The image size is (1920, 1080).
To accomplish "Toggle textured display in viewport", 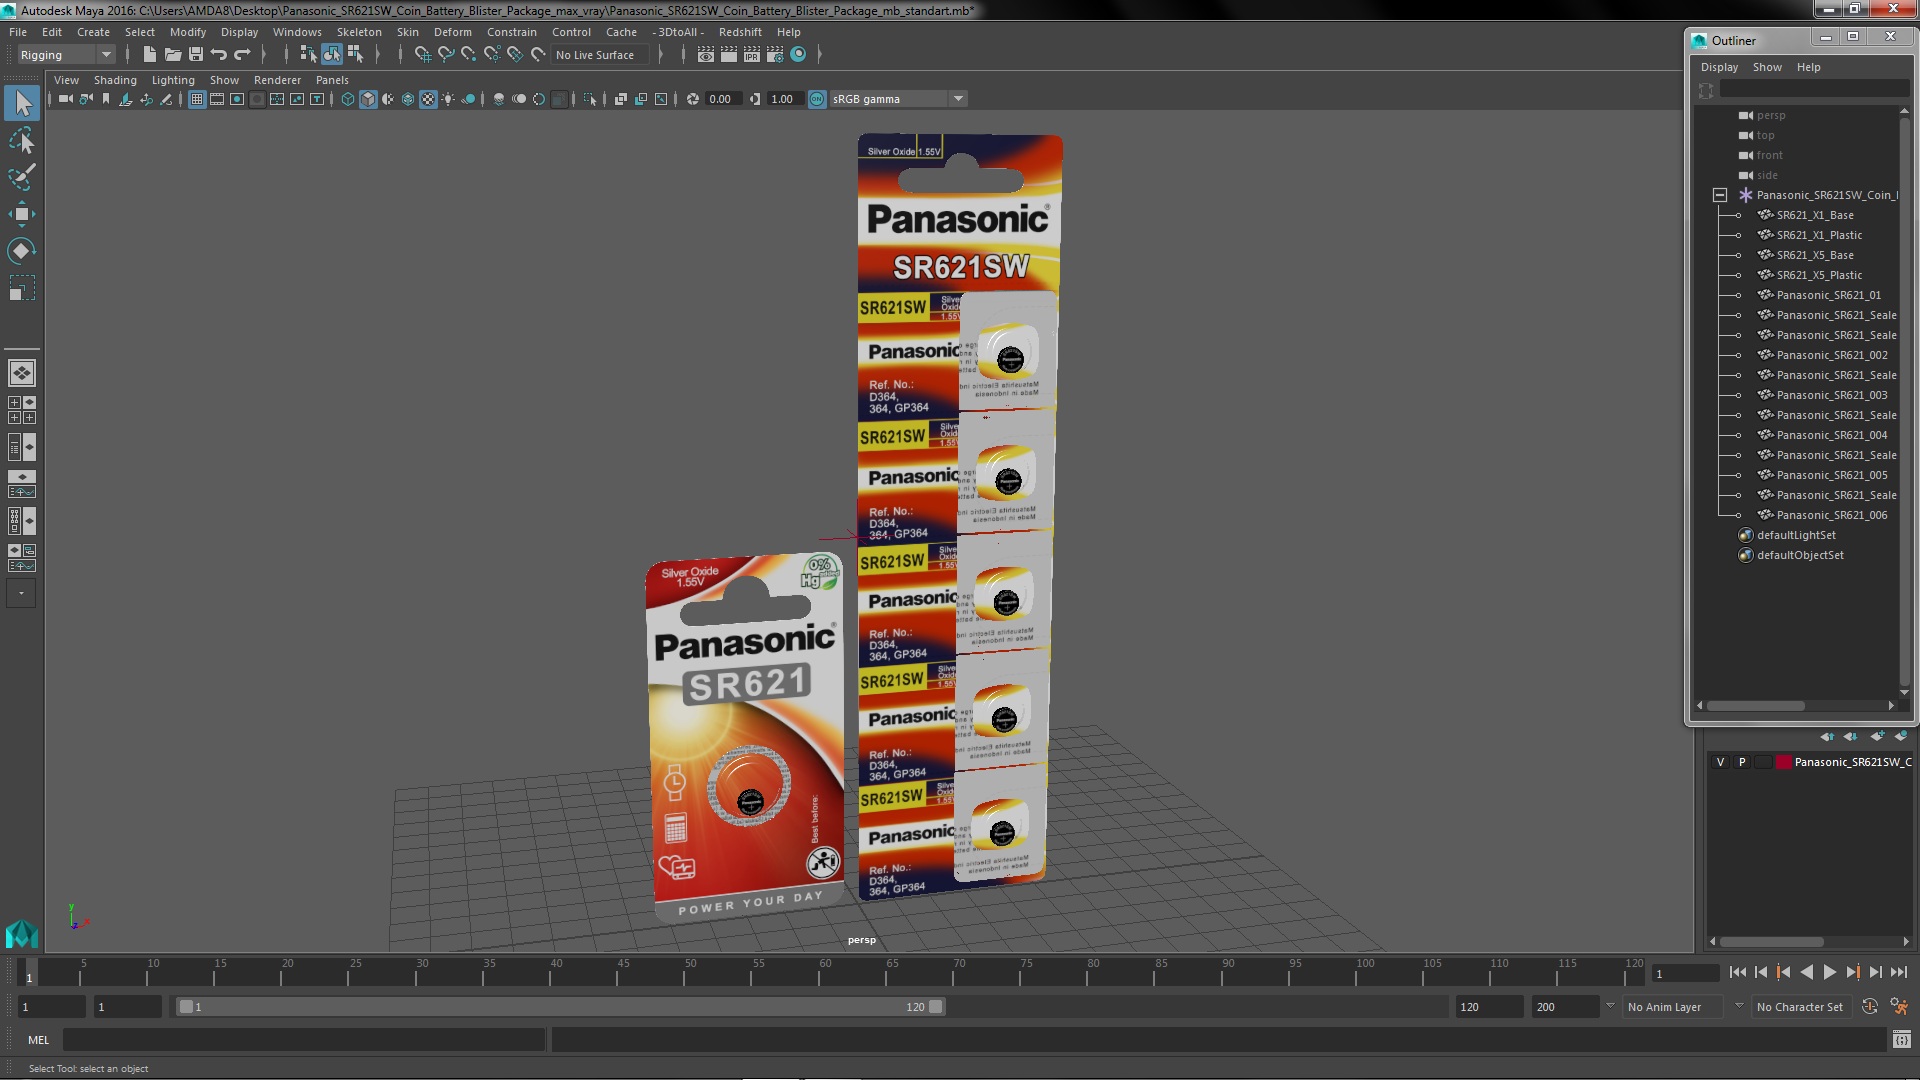I will point(428,99).
